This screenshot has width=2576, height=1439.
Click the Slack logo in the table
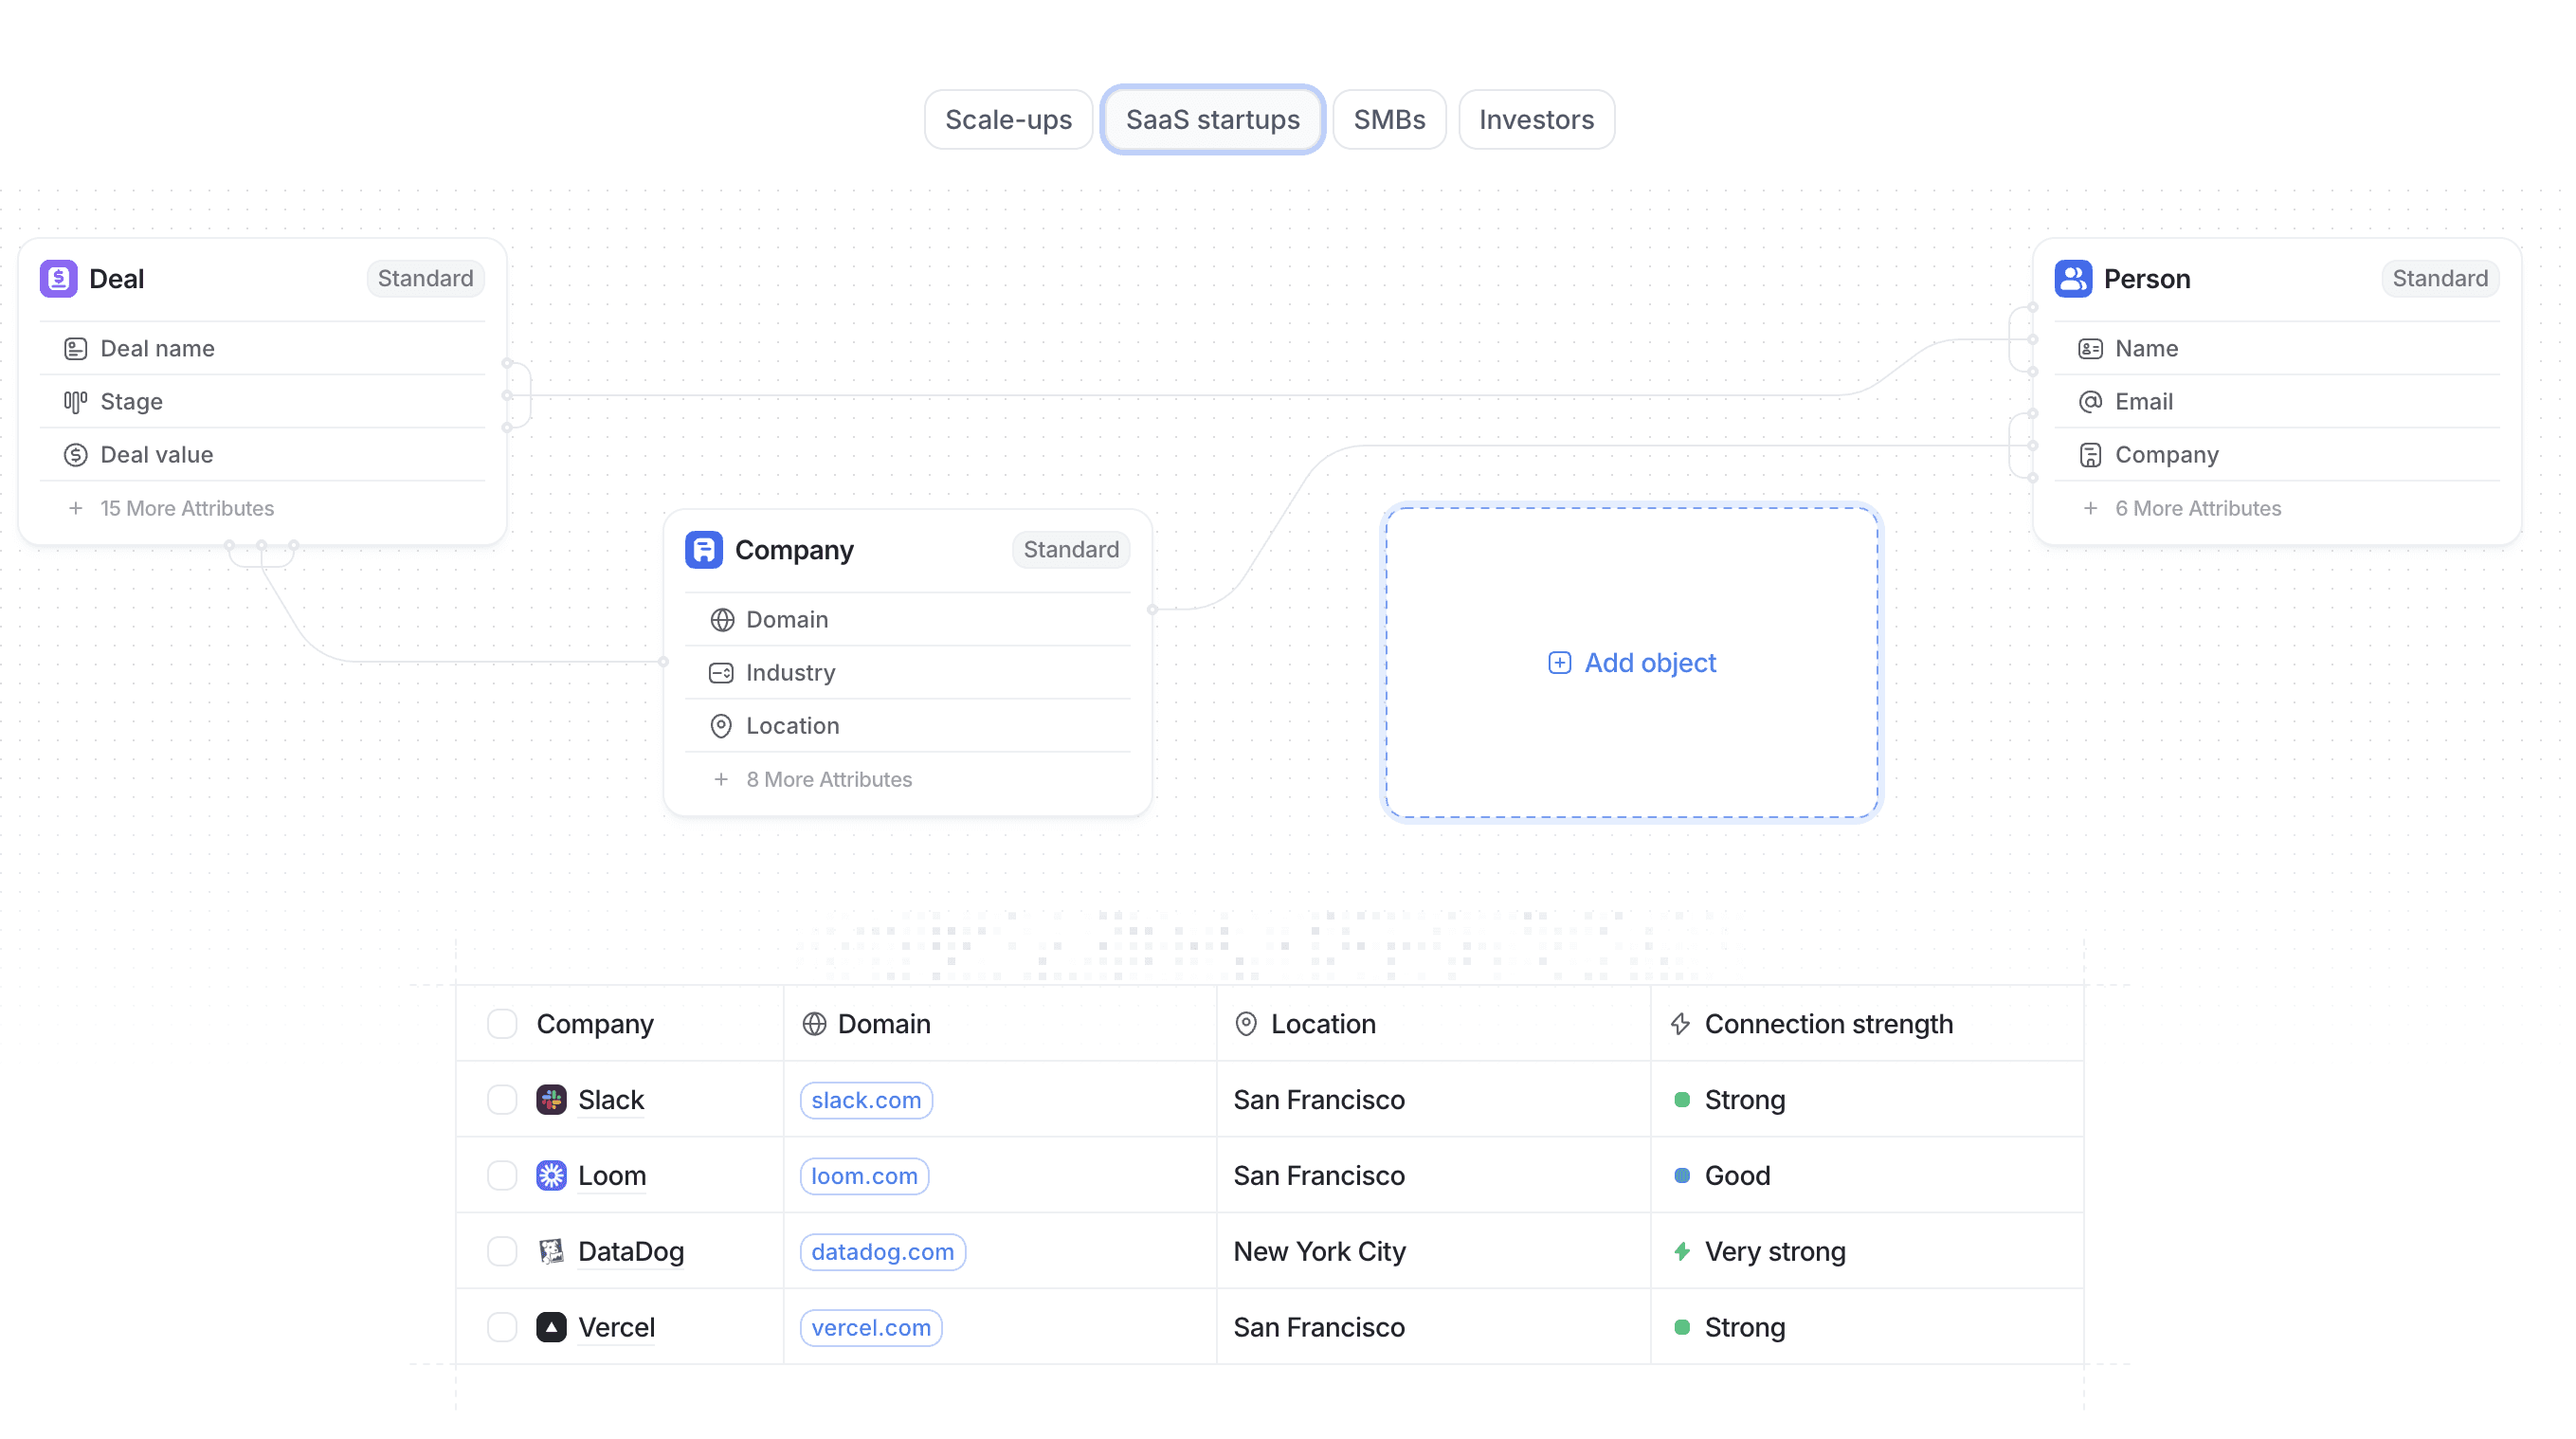tap(552, 1099)
